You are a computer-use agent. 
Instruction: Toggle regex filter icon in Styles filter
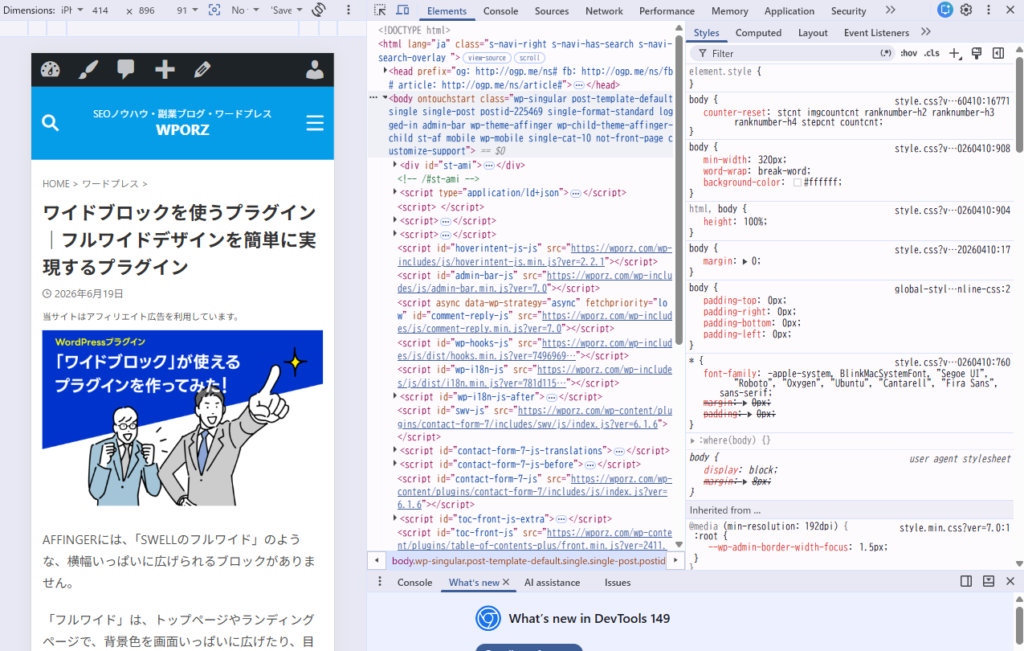pyautogui.click(x=886, y=54)
